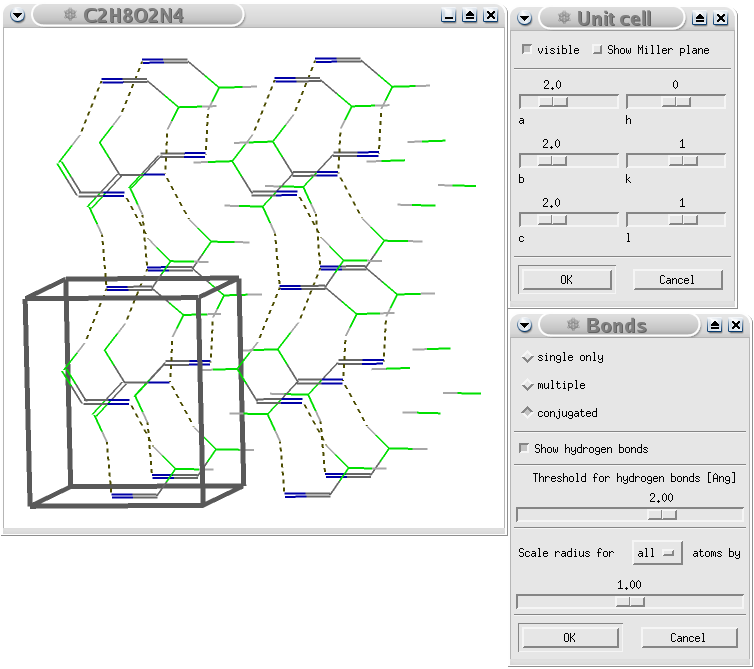Toggle Show hydrogen bonds checkbox
Viewport: 754px width, 669px height.
(x=524, y=449)
